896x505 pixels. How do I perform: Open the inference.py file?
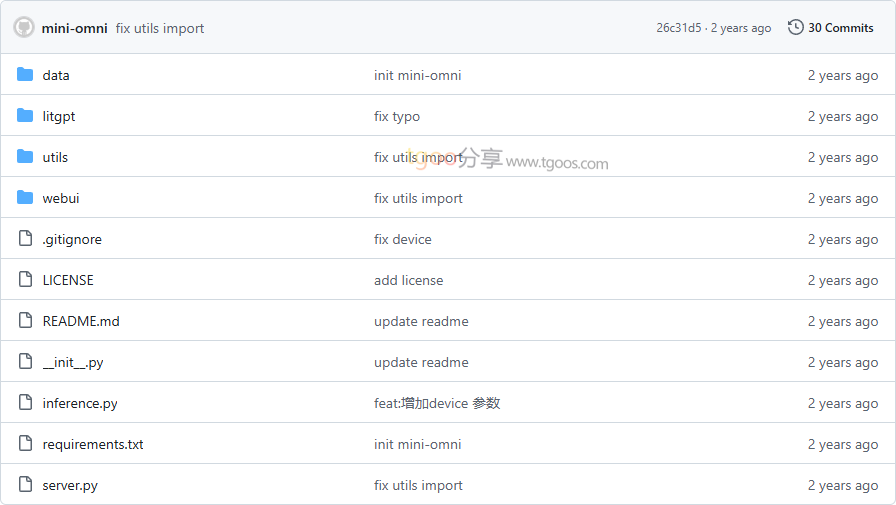click(x=80, y=403)
